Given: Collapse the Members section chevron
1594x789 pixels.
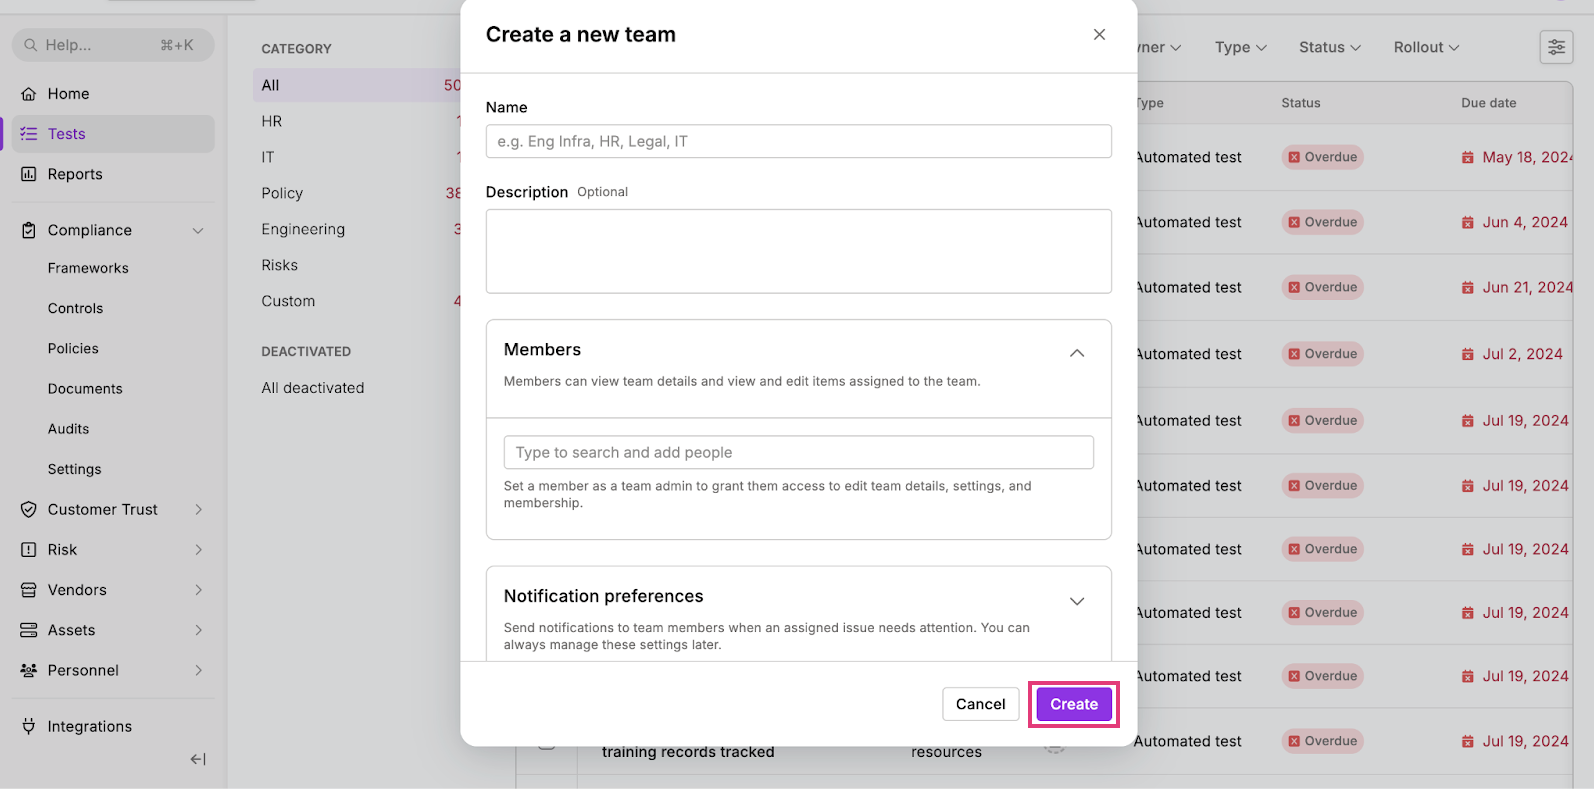Looking at the screenshot, I should pos(1077,353).
